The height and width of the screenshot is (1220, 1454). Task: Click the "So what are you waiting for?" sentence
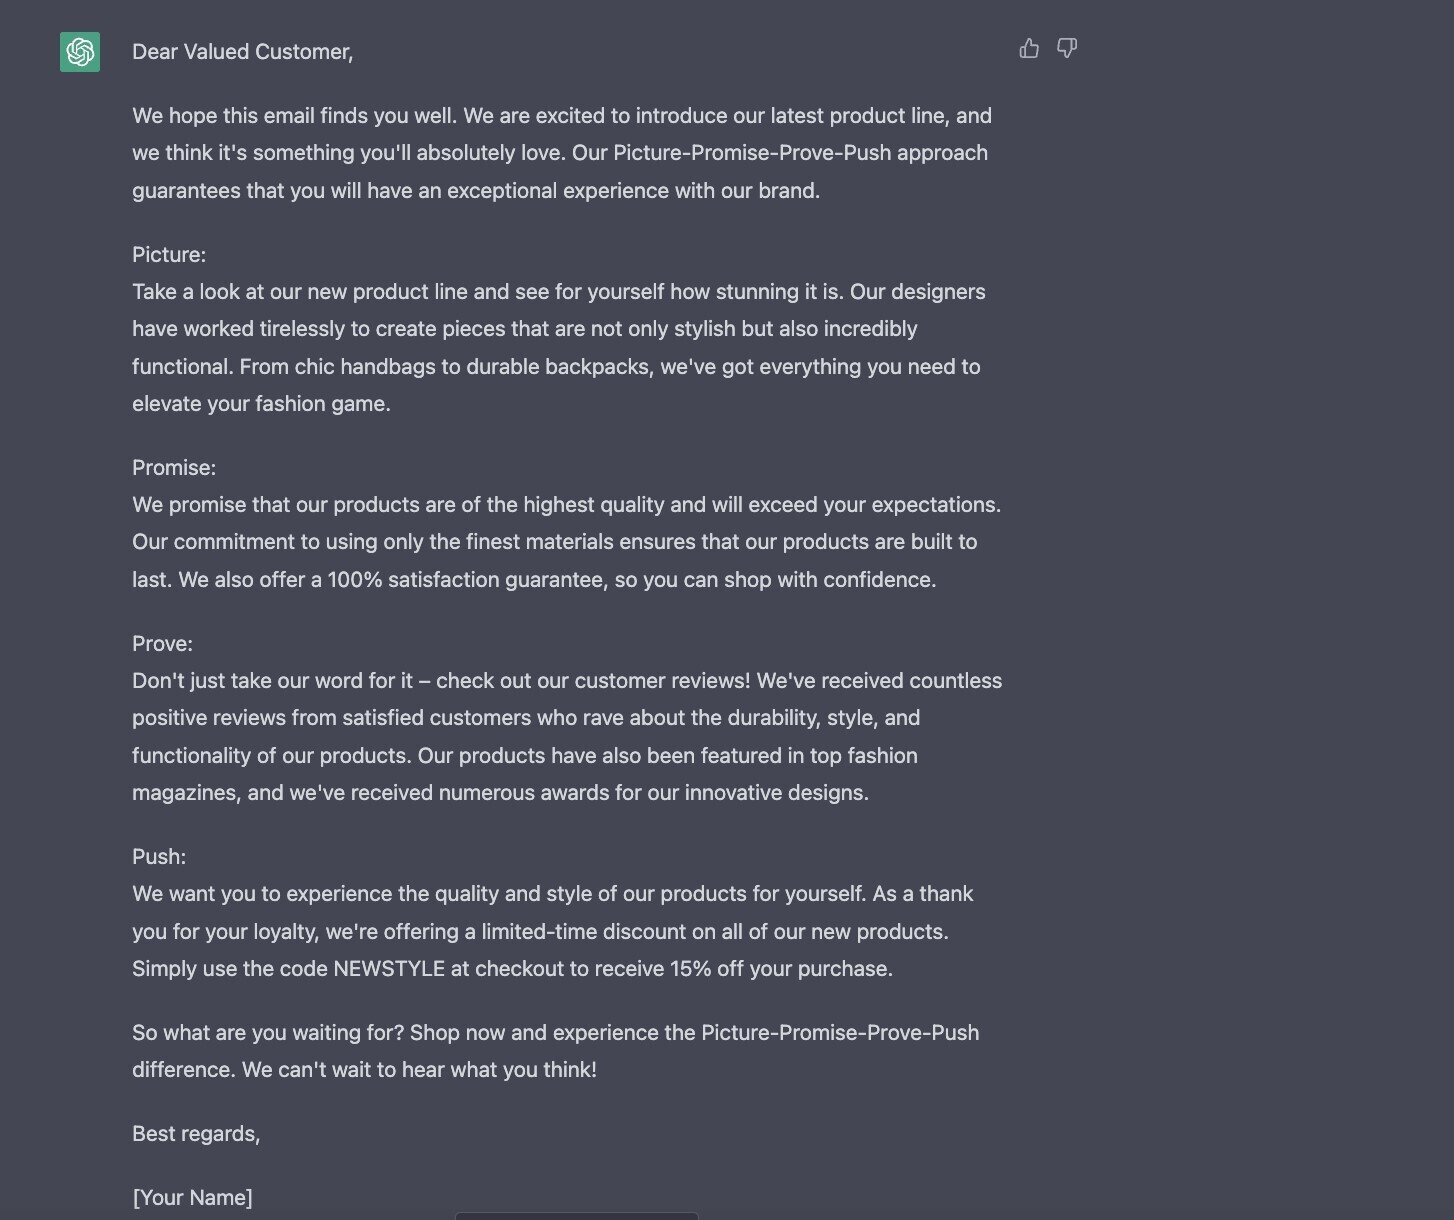click(267, 1033)
